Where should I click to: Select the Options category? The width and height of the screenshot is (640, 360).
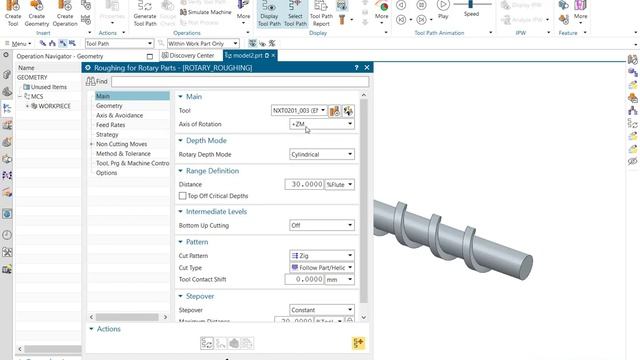click(107, 173)
